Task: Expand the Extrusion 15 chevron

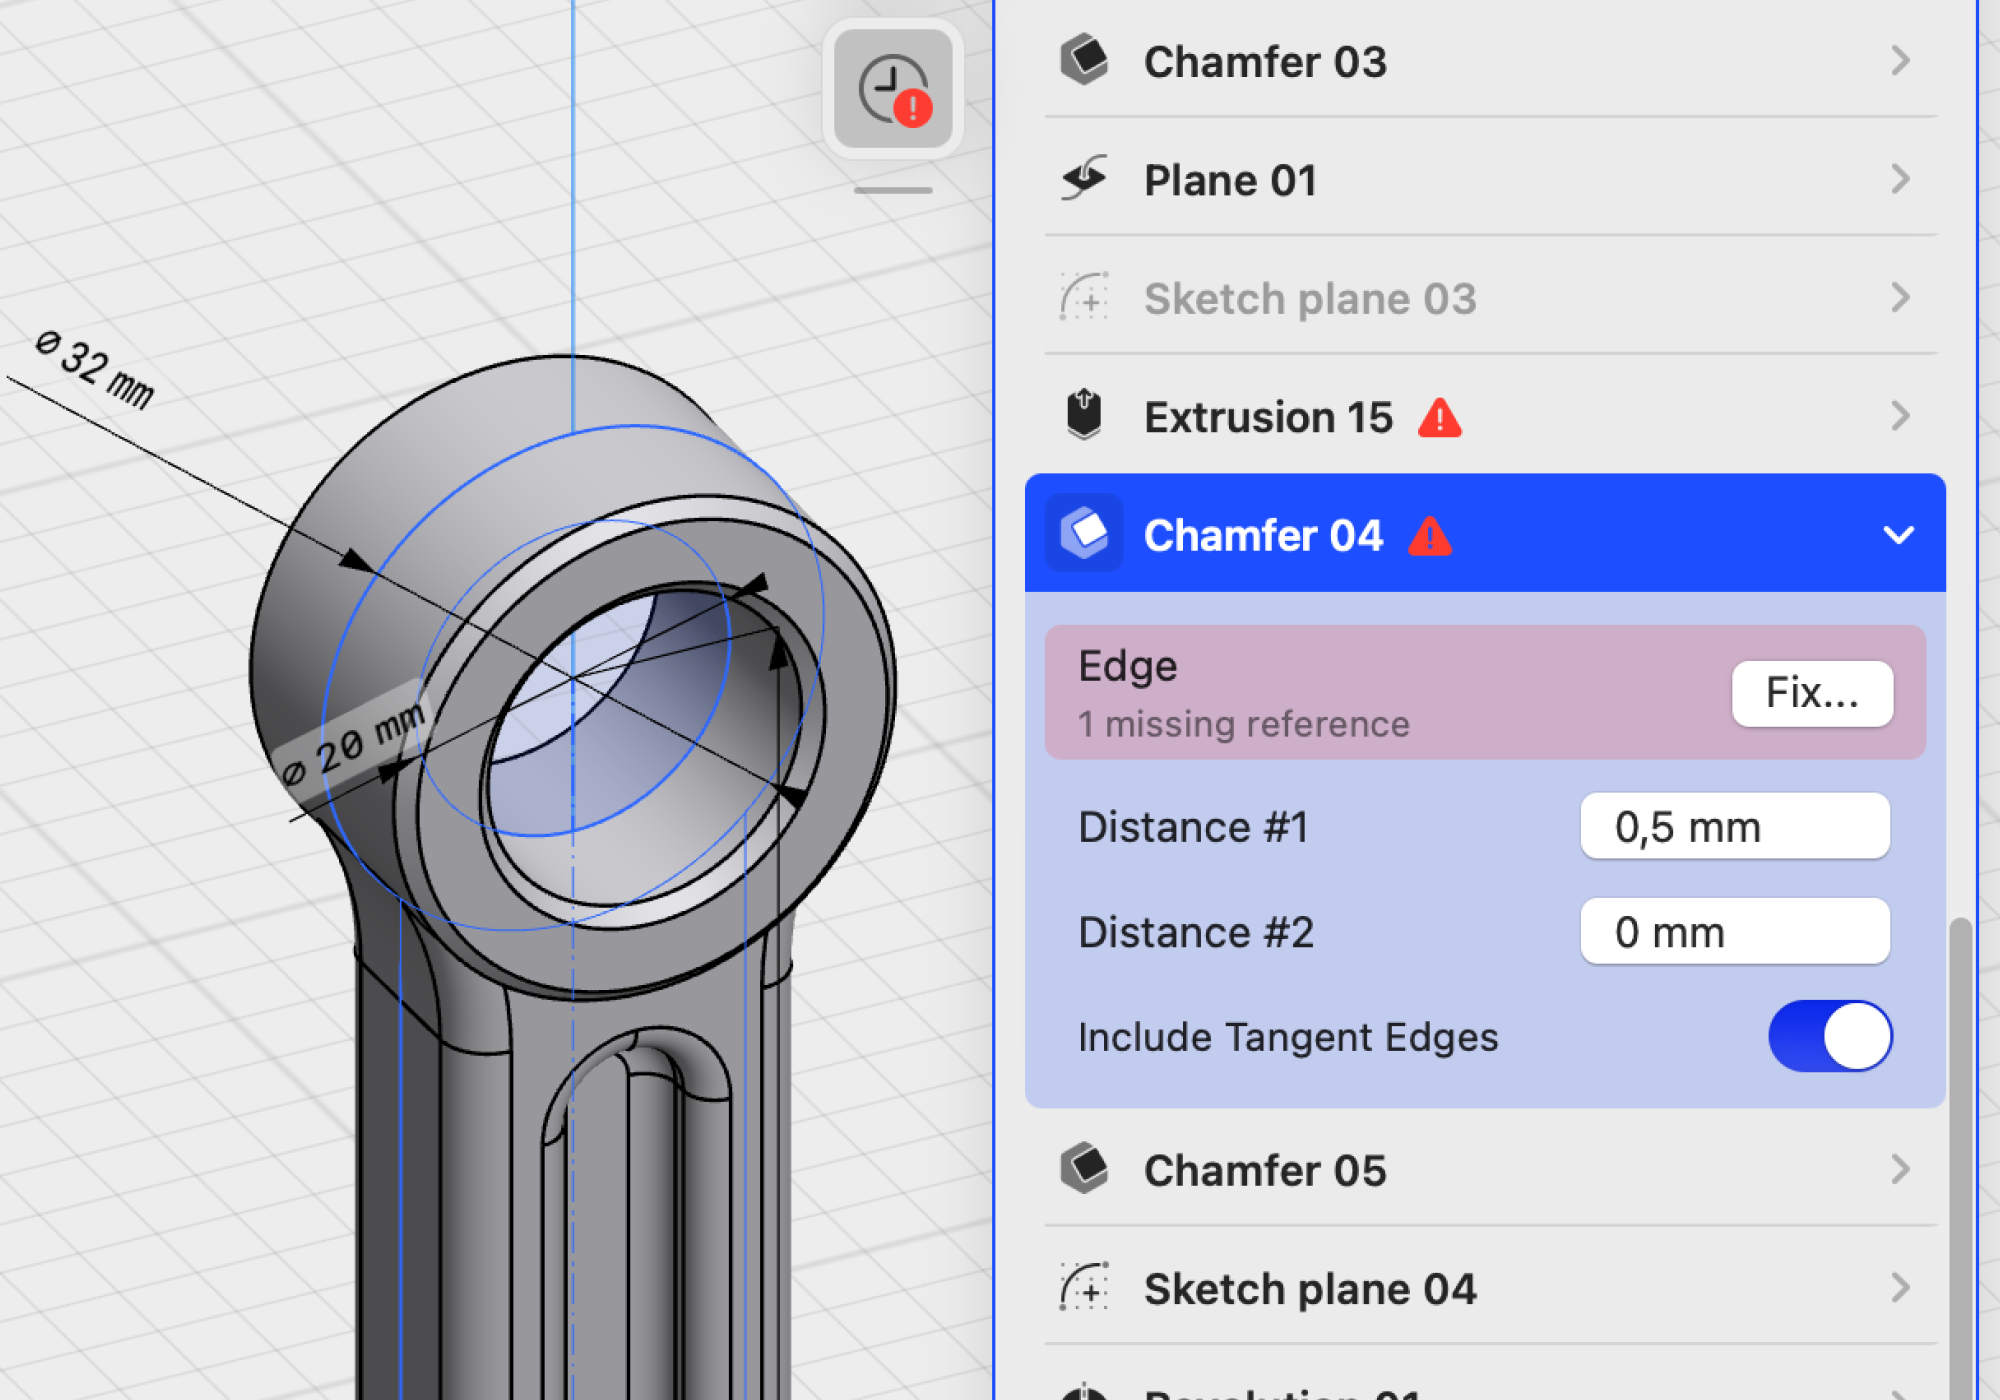Action: tap(1900, 415)
